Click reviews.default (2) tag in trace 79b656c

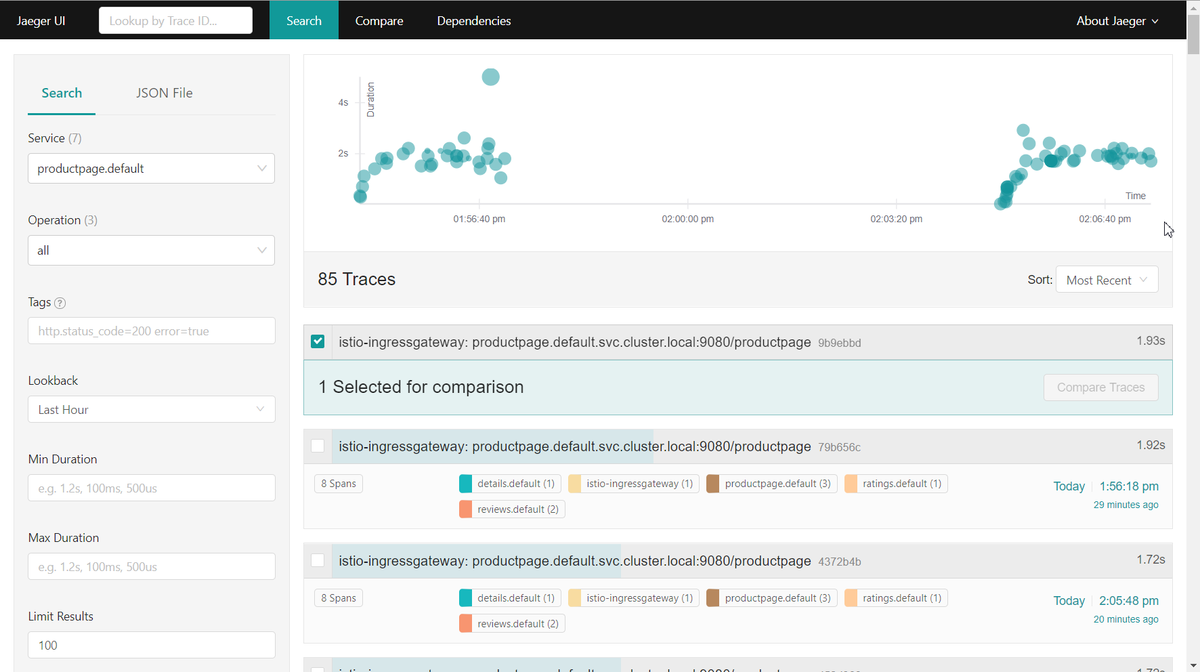(x=512, y=509)
